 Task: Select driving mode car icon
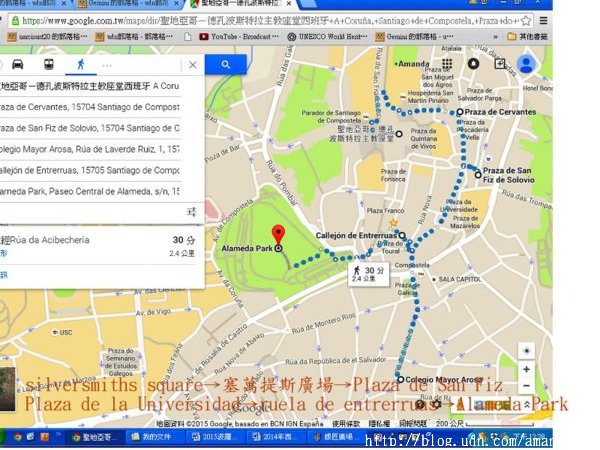pyautogui.click(x=18, y=64)
